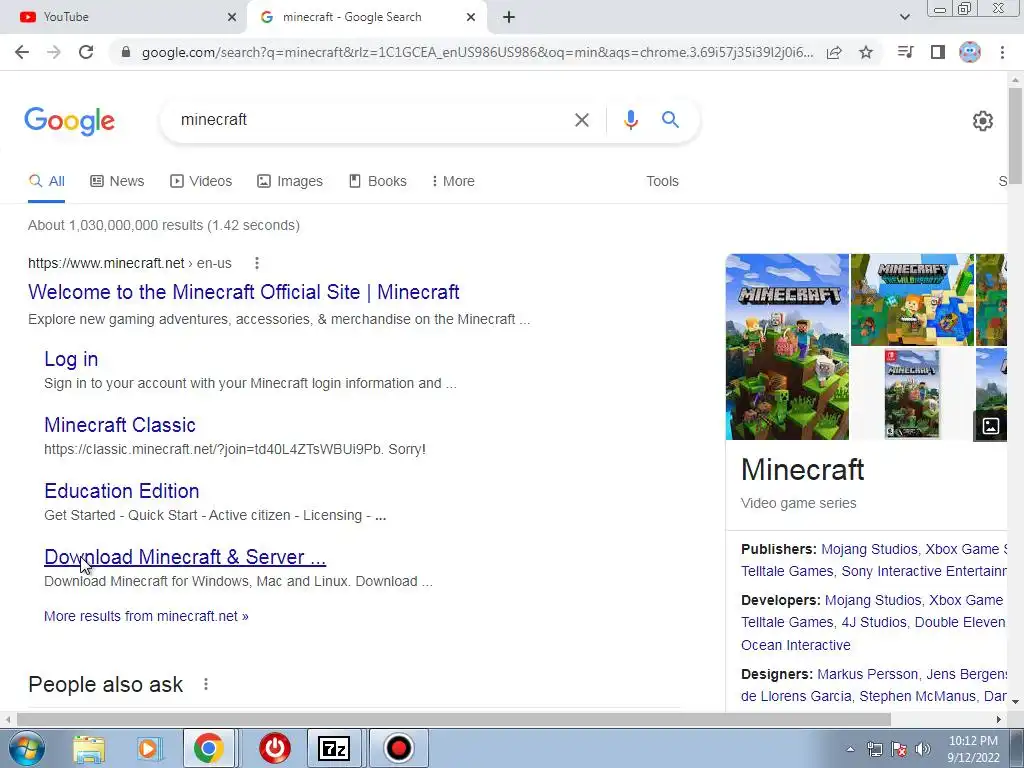This screenshot has width=1024, height=768.
Task: Open the red power button app in the taskbar
Action: coord(275,748)
